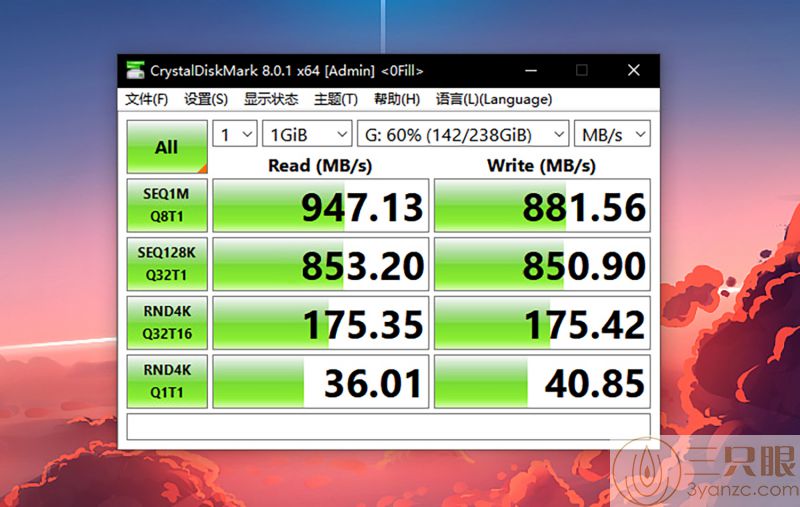
Task: Click the SEQ1M read result 947.13
Action: (320, 206)
